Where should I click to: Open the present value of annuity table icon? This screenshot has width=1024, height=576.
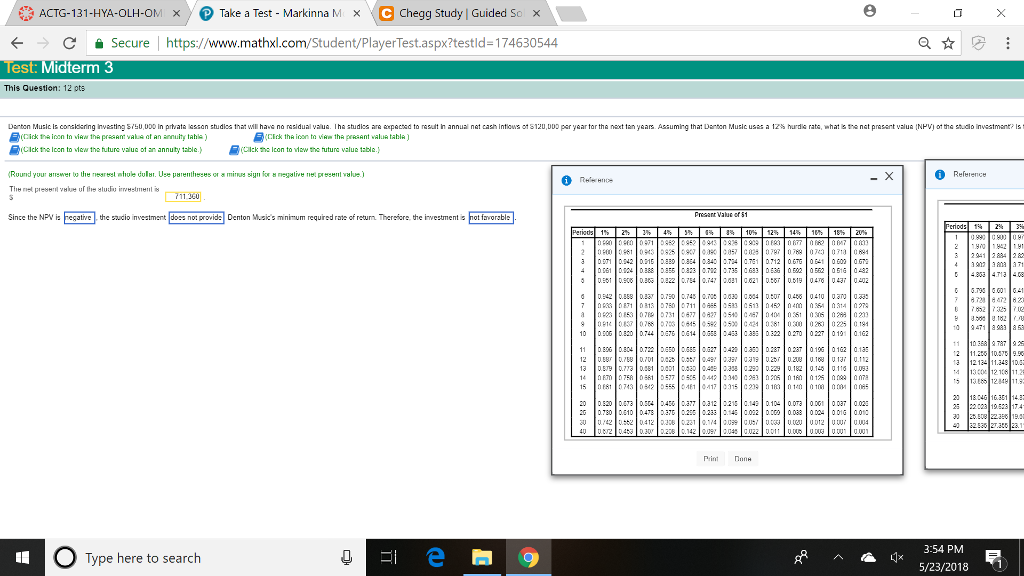coord(14,137)
